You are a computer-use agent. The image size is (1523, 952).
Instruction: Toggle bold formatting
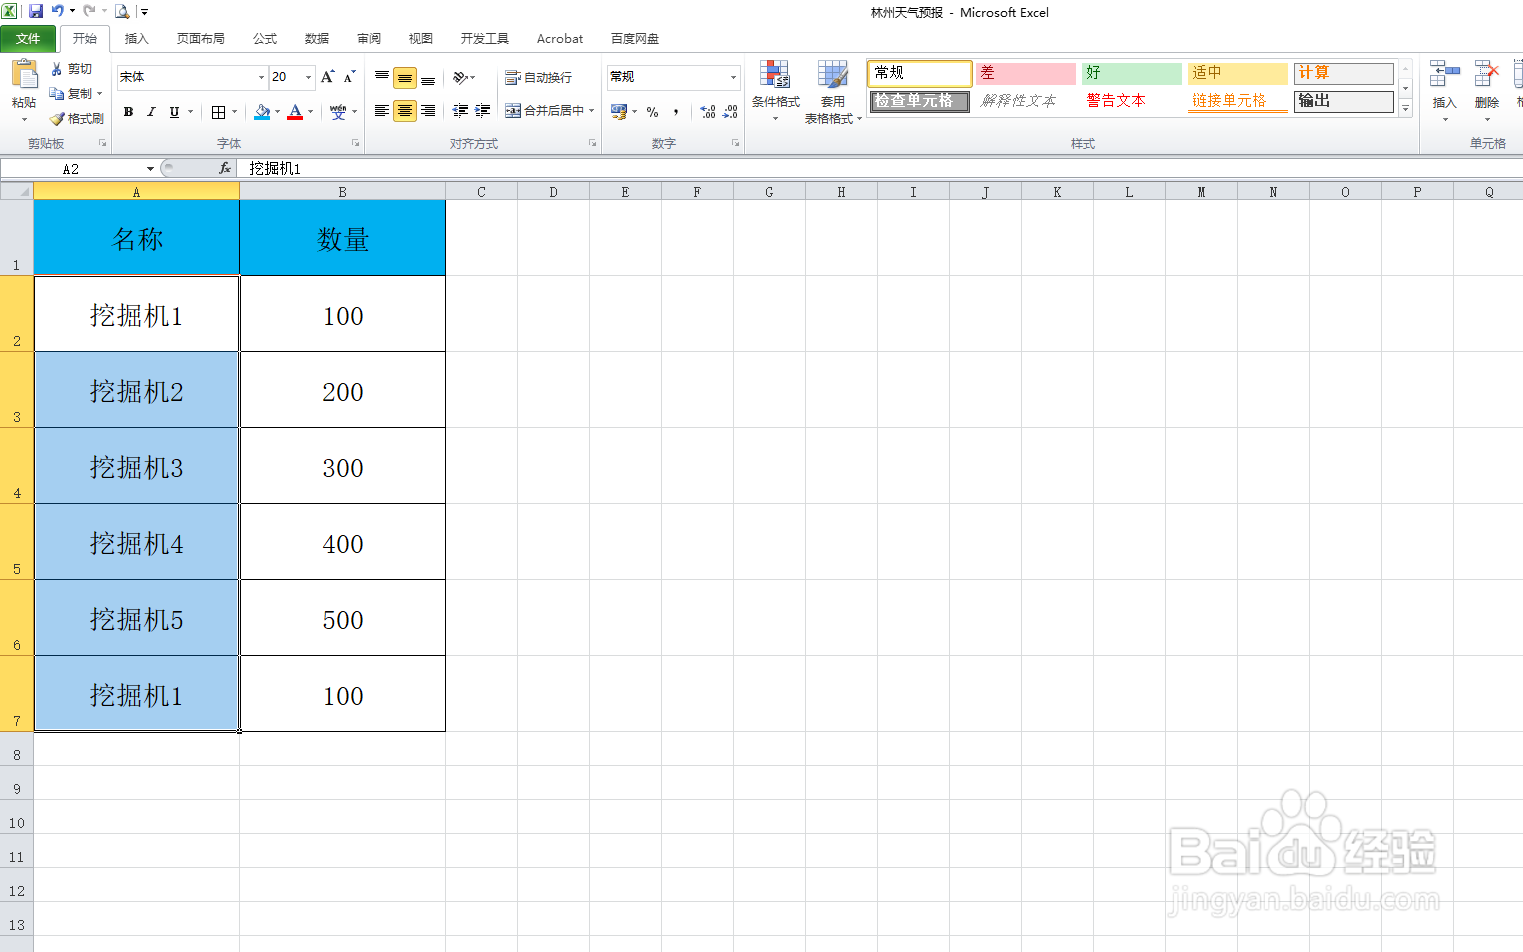(x=128, y=112)
